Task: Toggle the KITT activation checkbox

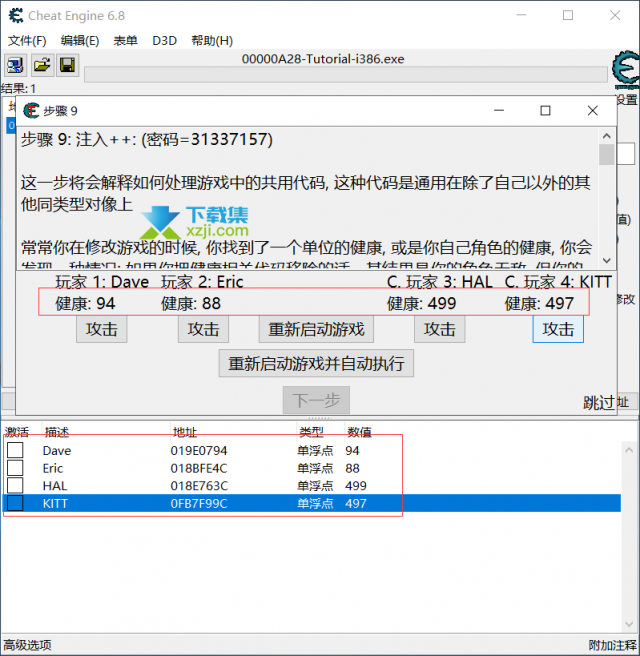Action: pyautogui.click(x=15, y=503)
